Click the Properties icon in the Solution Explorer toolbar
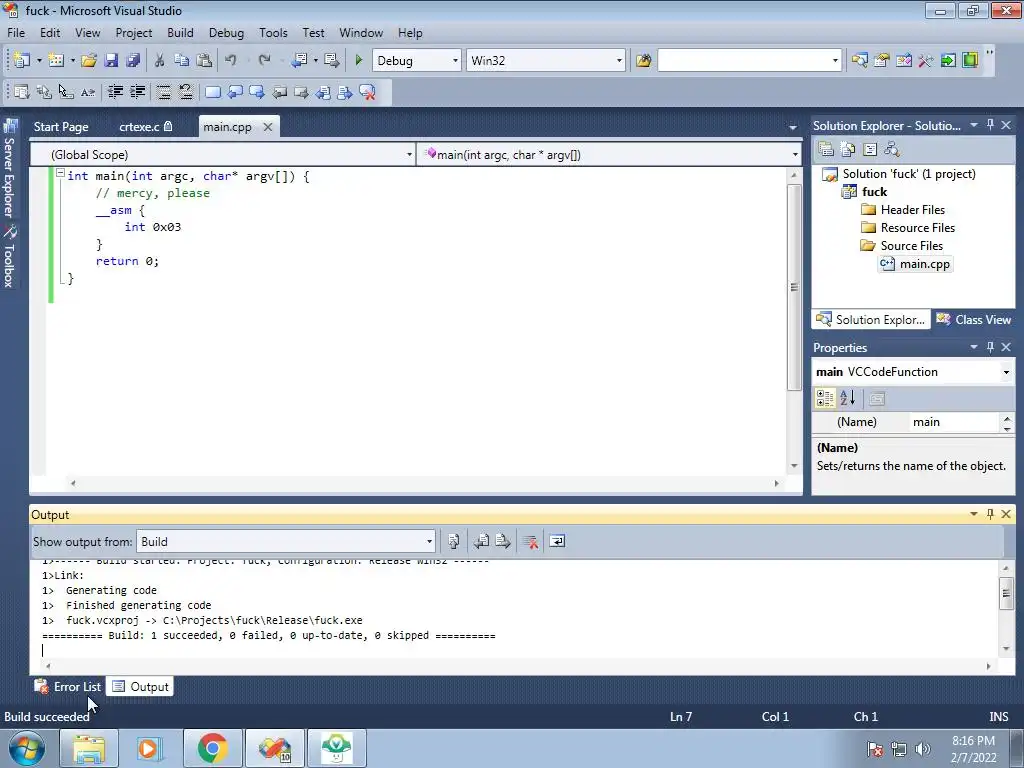This screenshot has width=1024, height=768. coord(826,150)
